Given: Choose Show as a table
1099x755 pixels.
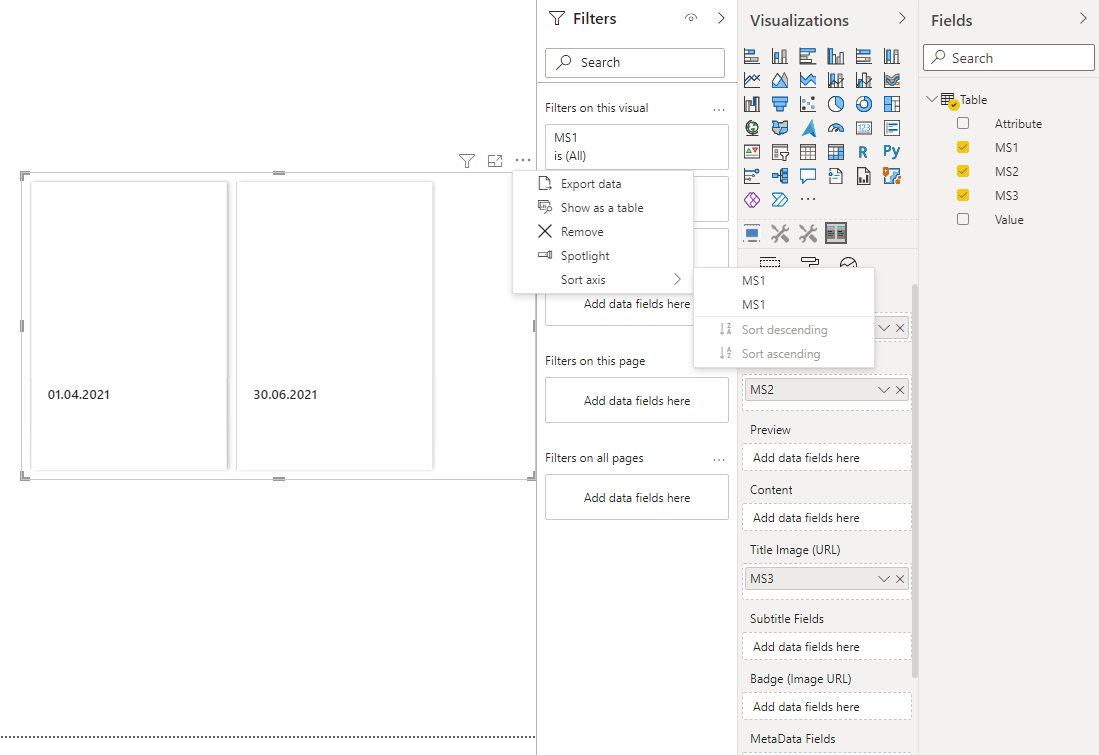Looking at the screenshot, I should coord(603,208).
